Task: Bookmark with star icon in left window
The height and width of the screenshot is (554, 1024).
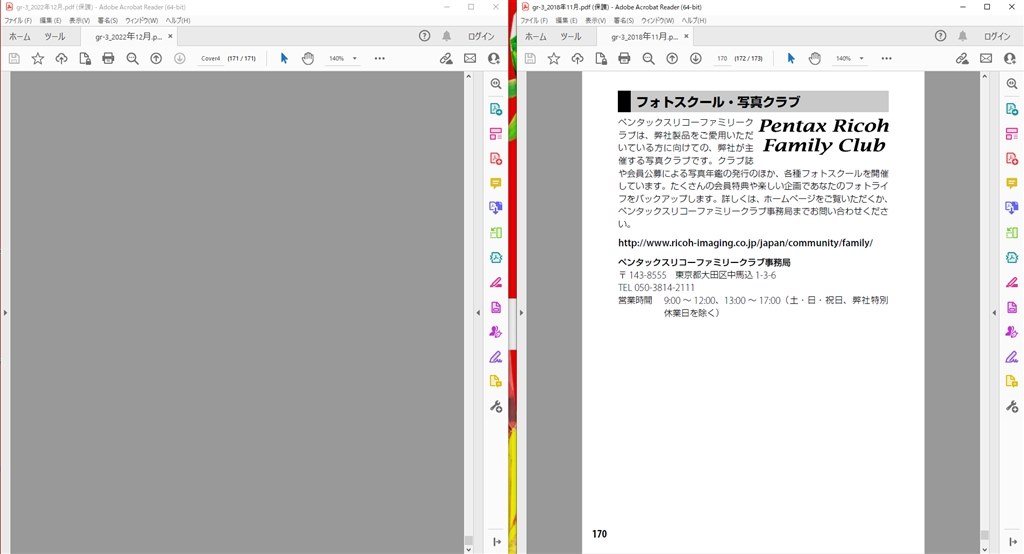Action: [38, 59]
